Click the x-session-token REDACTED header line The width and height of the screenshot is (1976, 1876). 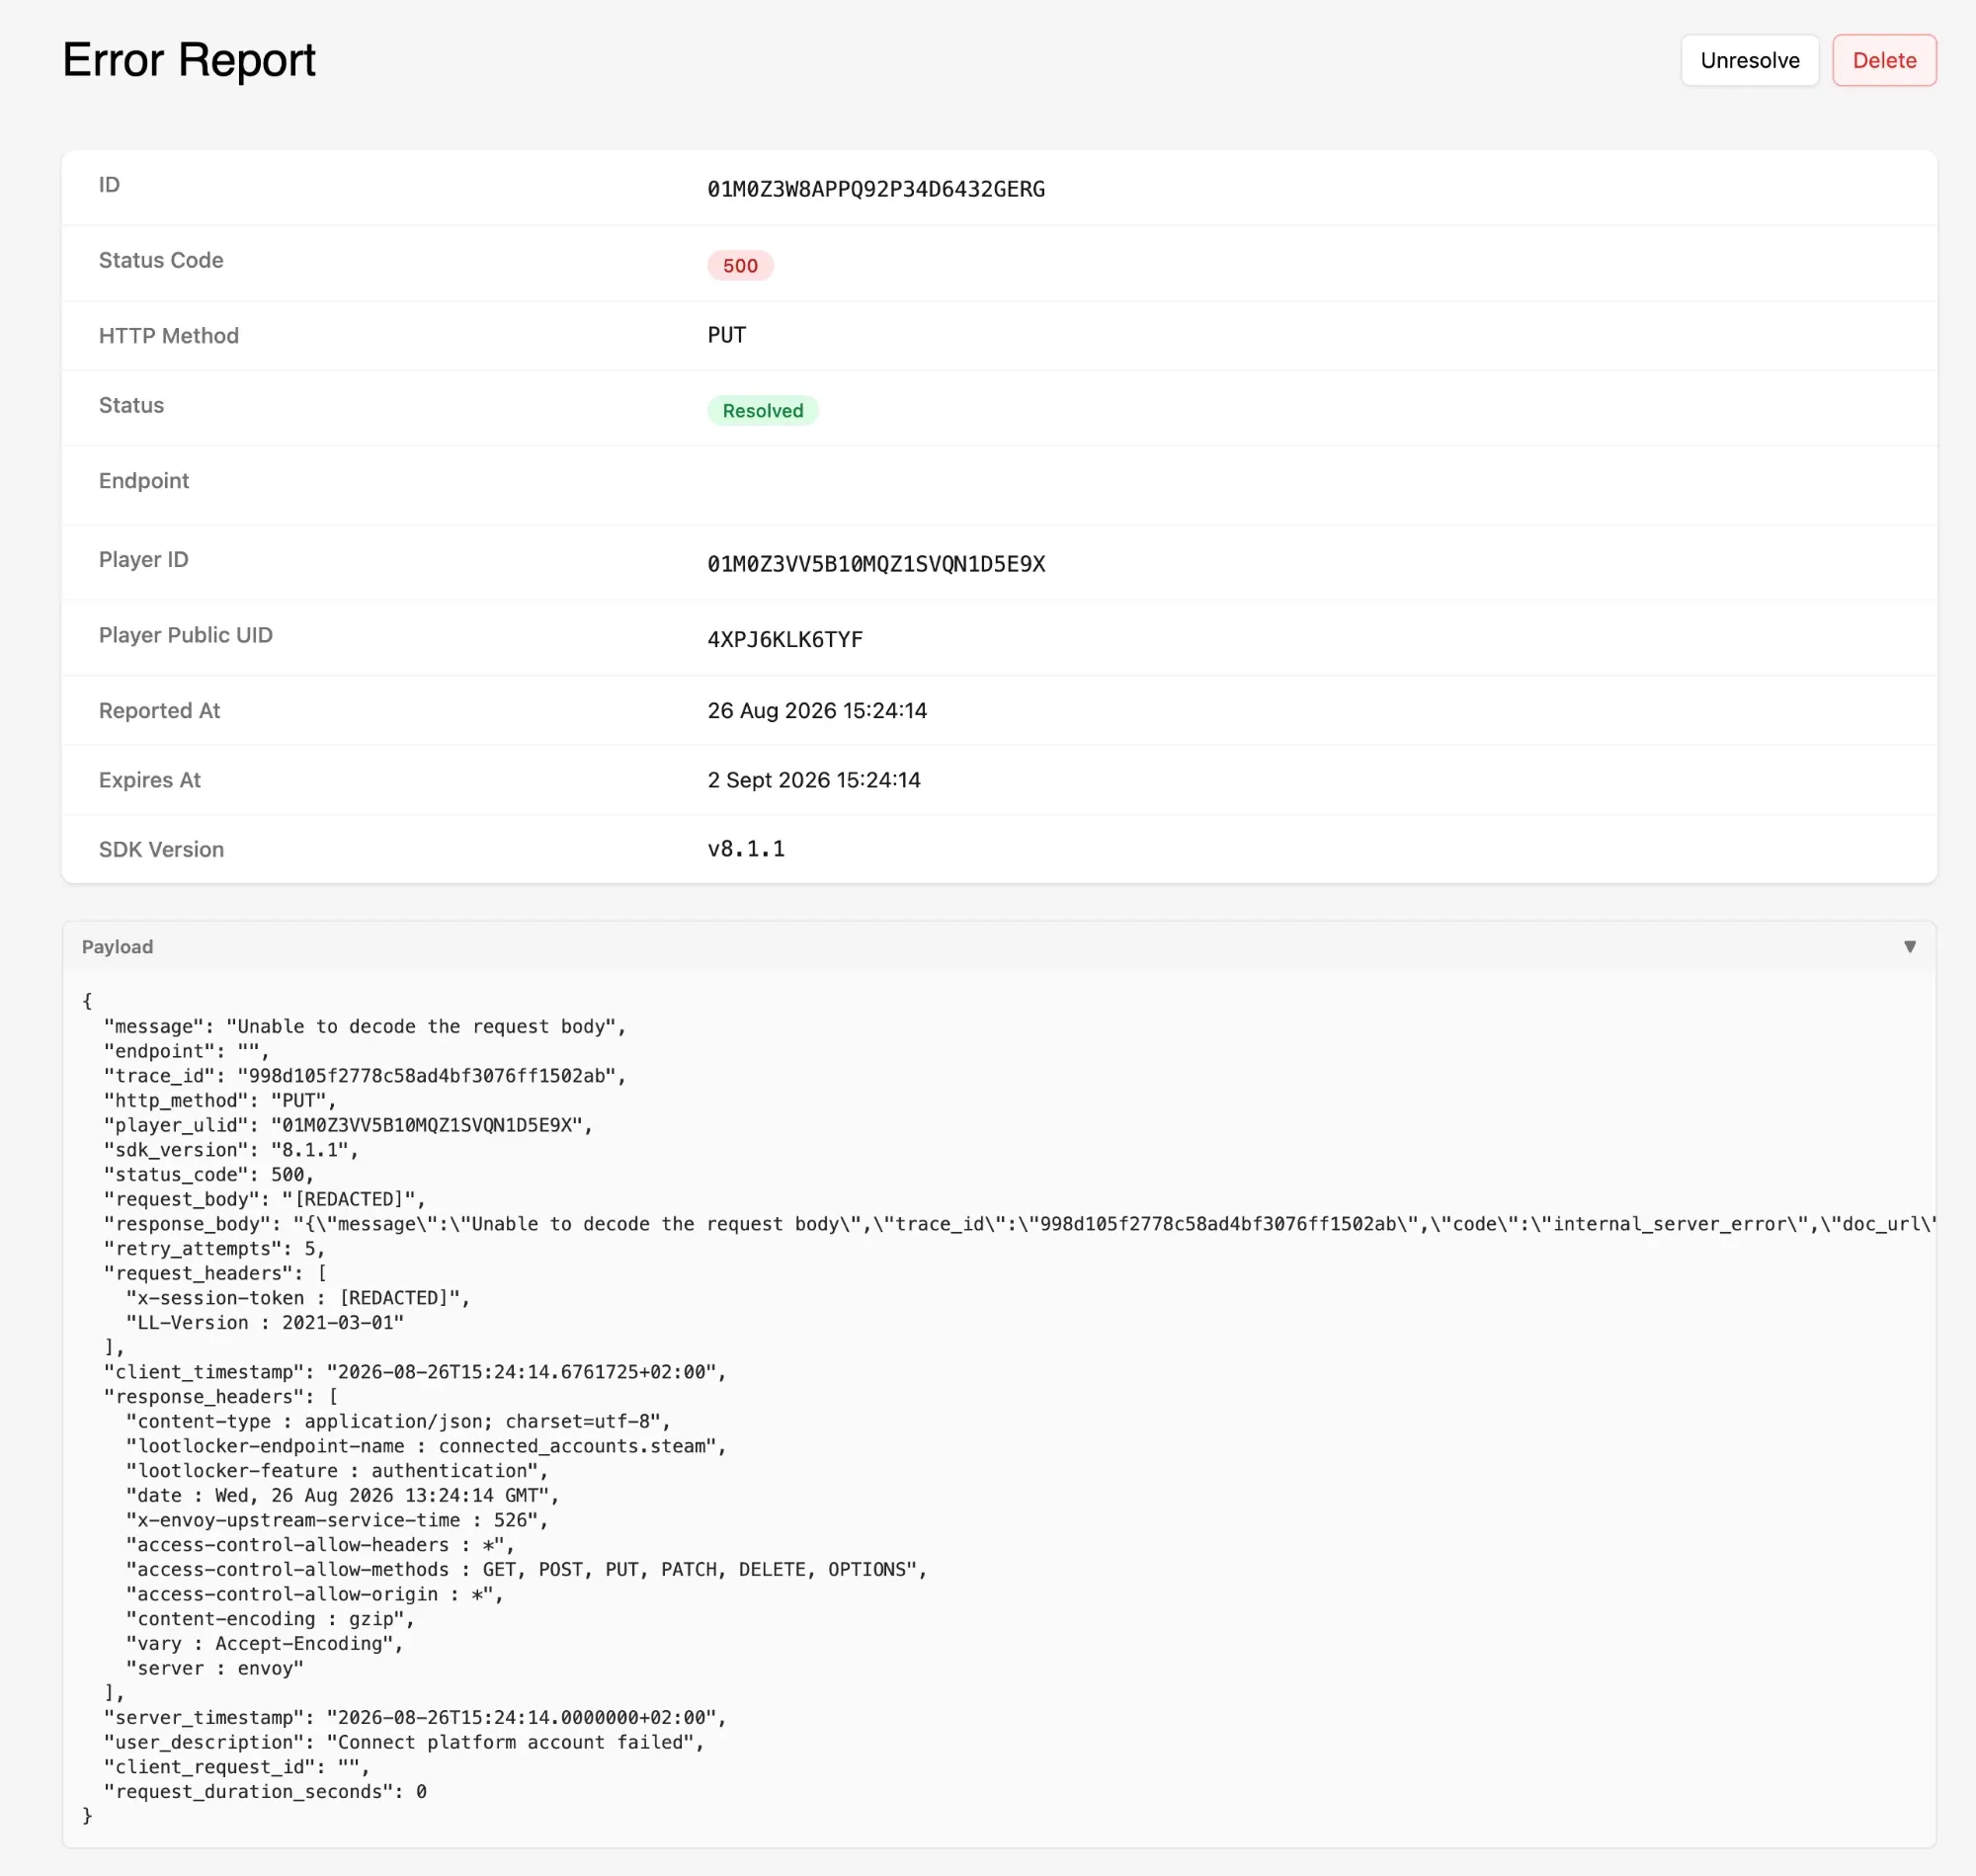coord(298,1298)
